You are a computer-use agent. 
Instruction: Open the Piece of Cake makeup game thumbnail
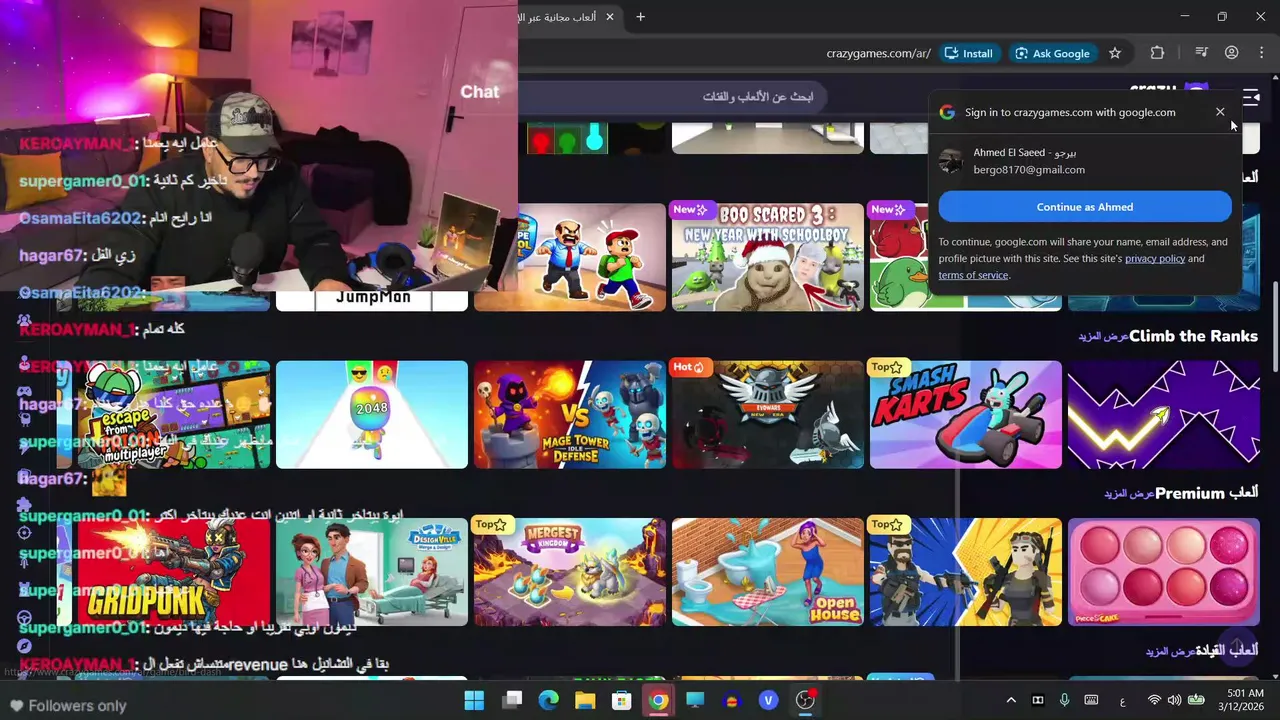1164,572
